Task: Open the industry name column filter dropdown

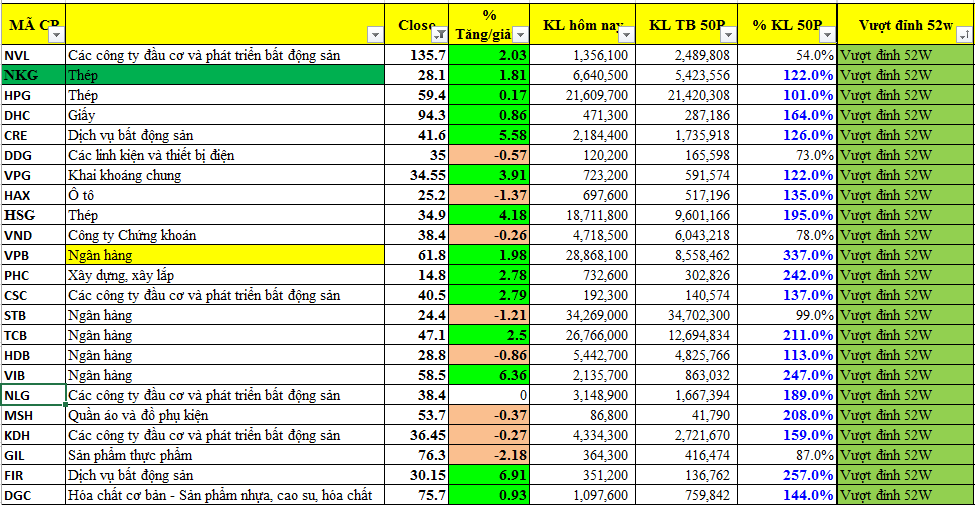Action: [x=375, y=35]
